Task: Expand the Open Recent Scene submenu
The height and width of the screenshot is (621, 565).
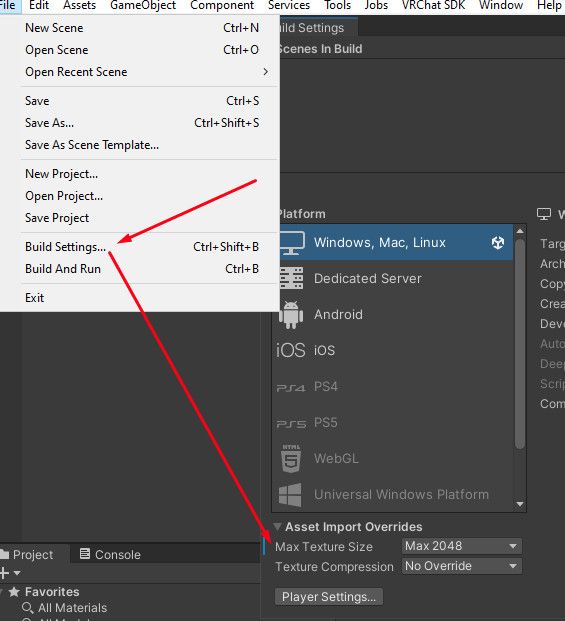Action: click(x=146, y=72)
